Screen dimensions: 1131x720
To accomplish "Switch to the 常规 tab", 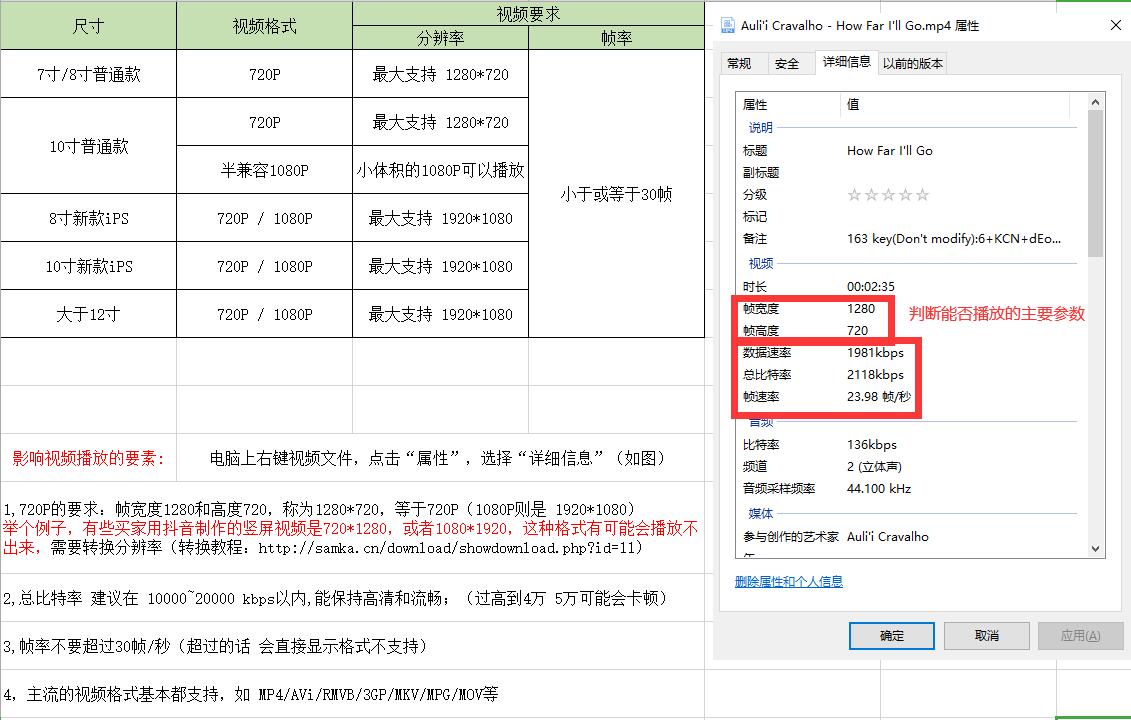I will pyautogui.click(x=741, y=62).
